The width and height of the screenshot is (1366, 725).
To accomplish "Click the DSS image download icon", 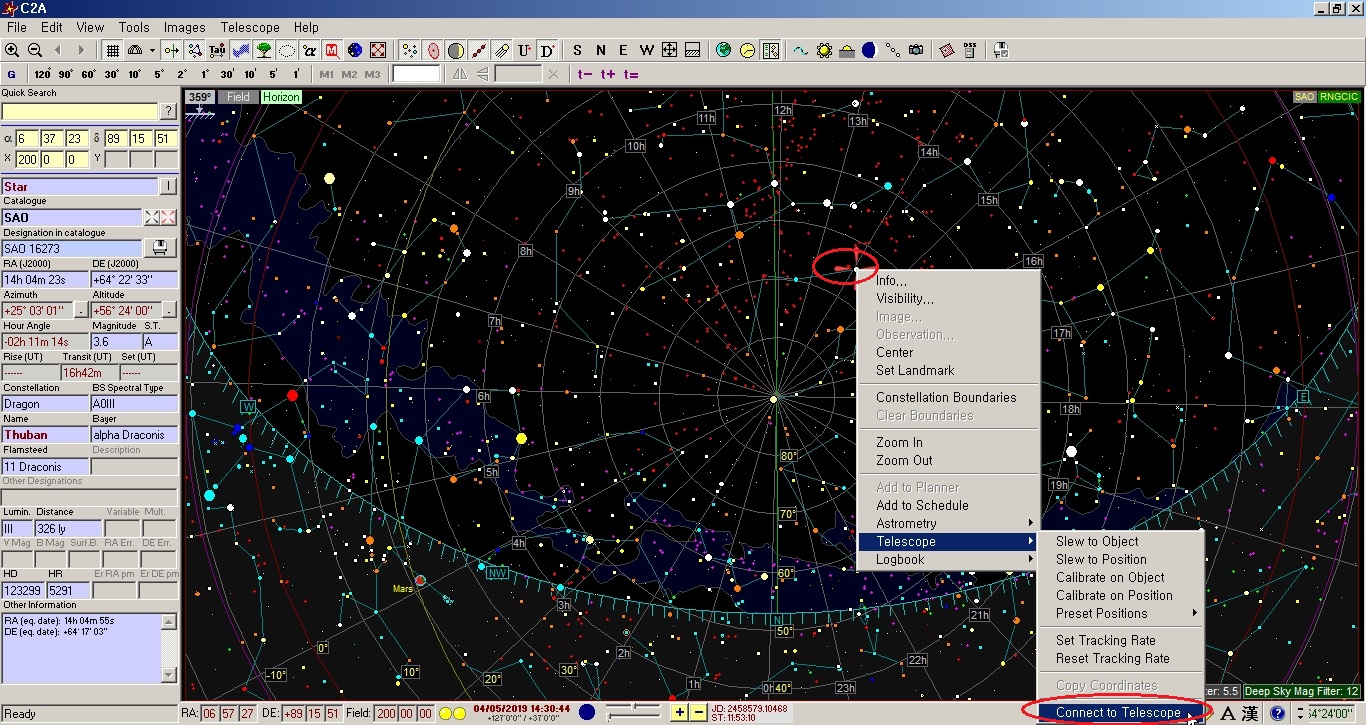I will click(x=971, y=50).
